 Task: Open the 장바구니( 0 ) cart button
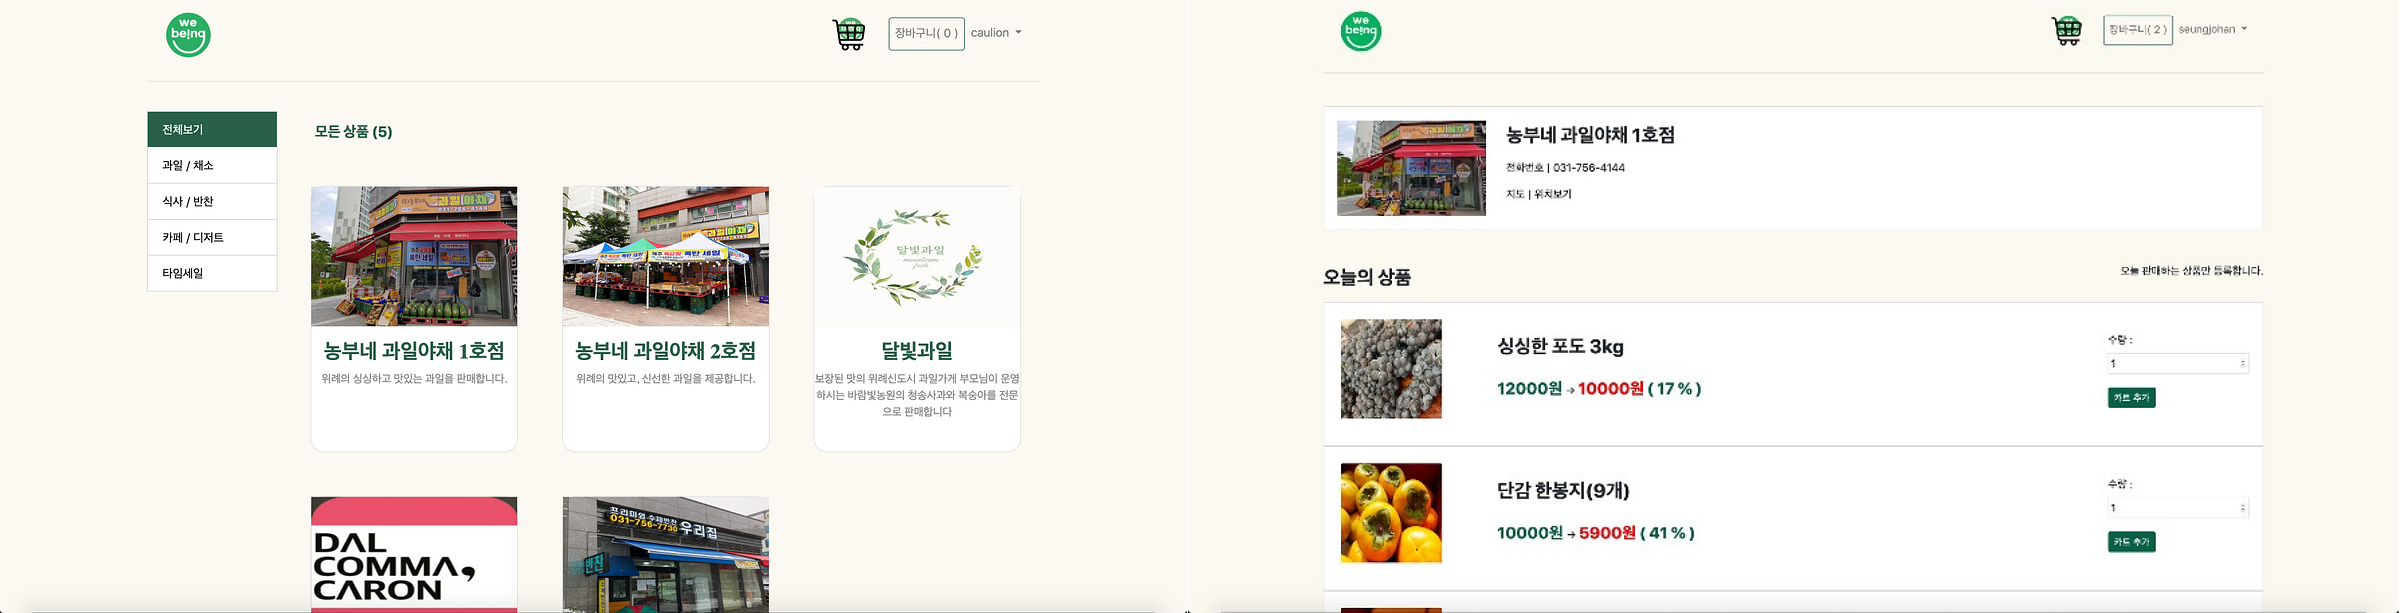coord(927,33)
